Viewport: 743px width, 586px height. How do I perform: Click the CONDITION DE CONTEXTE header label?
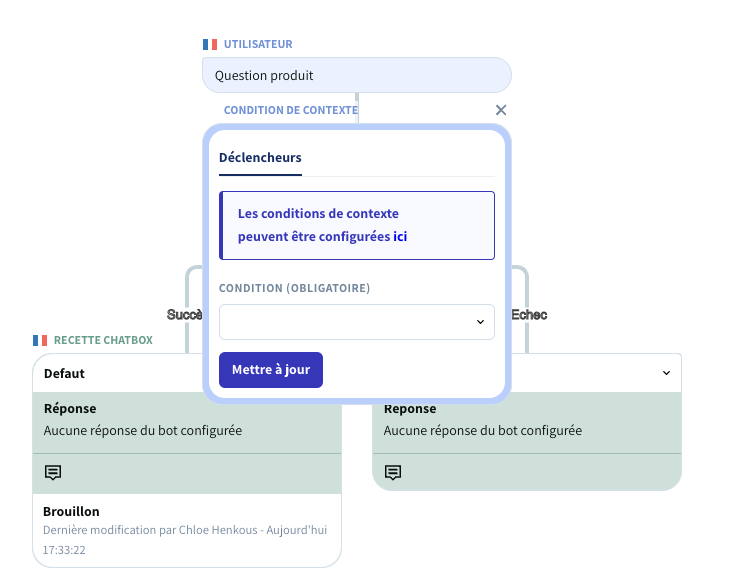click(290, 110)
